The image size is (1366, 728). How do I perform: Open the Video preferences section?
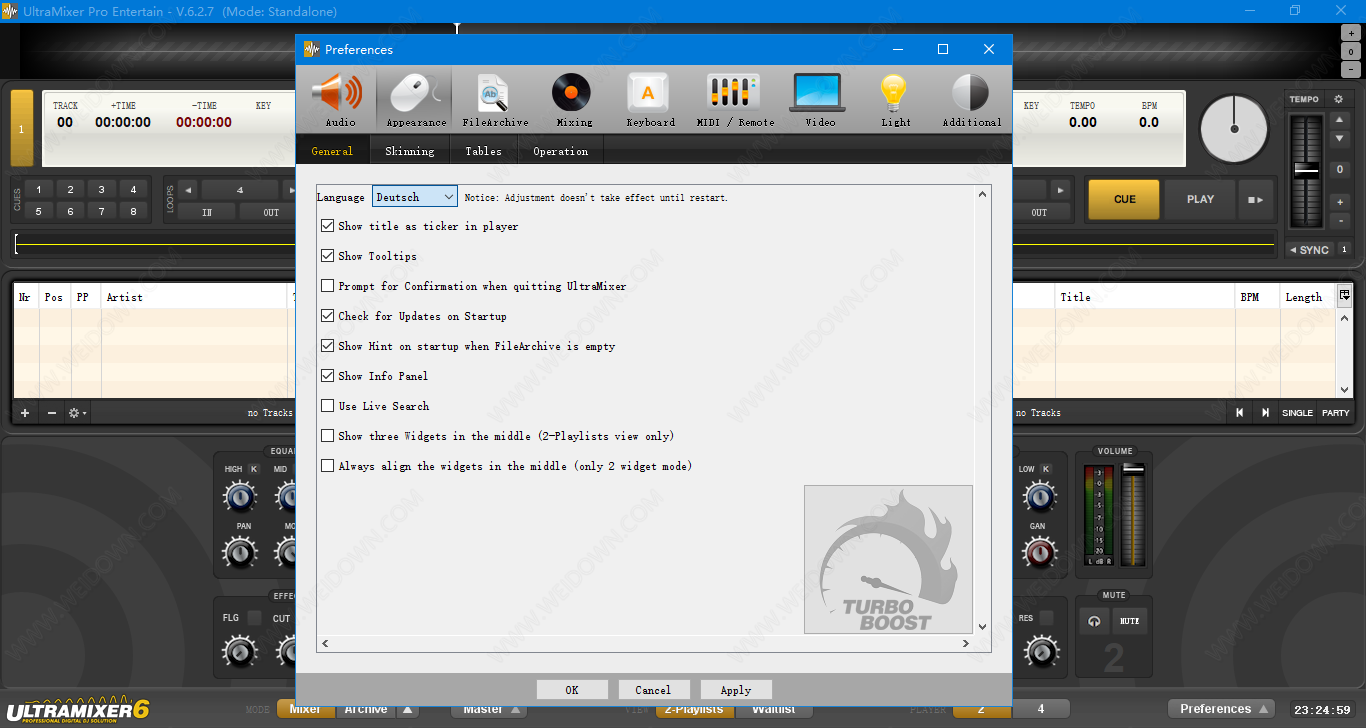coord(819,100)
